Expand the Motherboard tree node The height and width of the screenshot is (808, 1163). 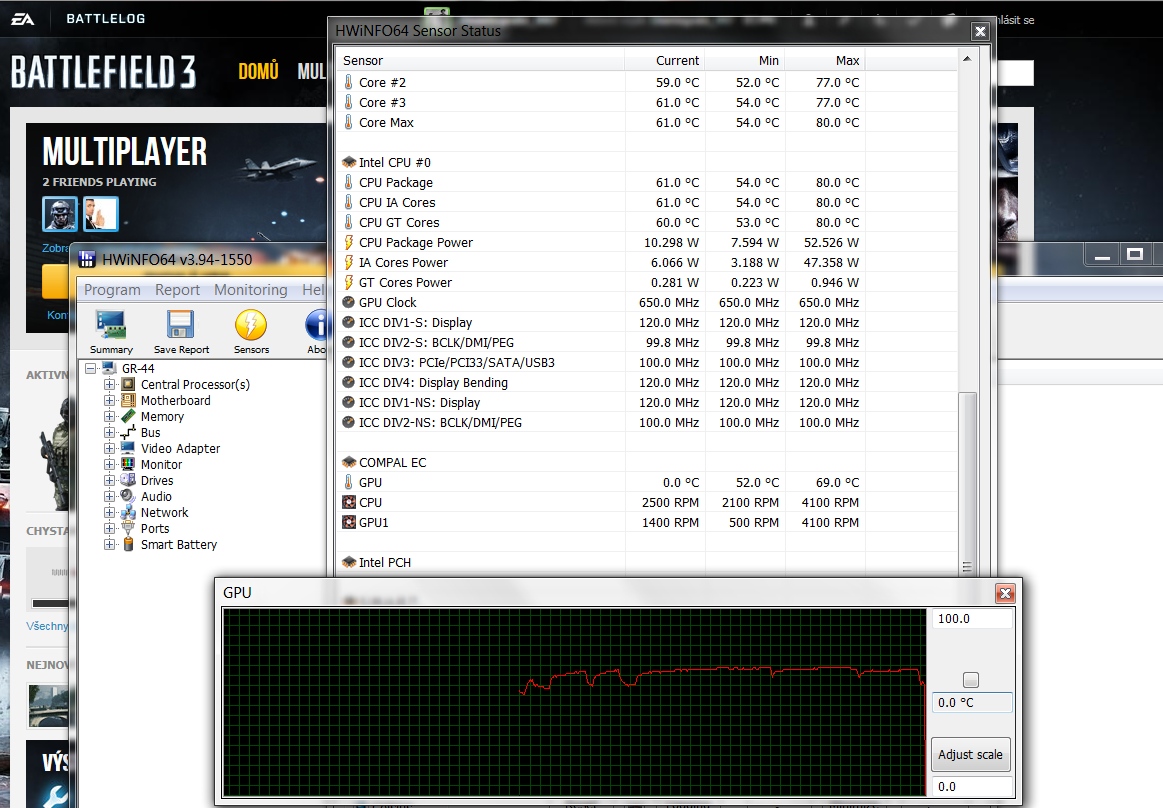(109, 401)
